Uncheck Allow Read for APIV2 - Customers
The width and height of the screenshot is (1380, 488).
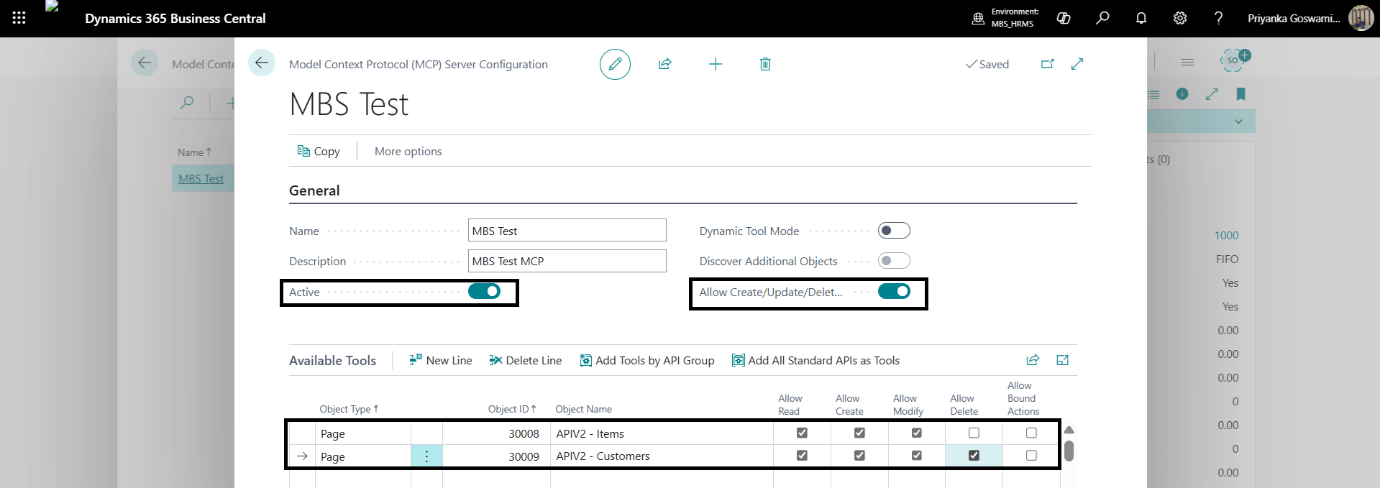click(802, 456)
